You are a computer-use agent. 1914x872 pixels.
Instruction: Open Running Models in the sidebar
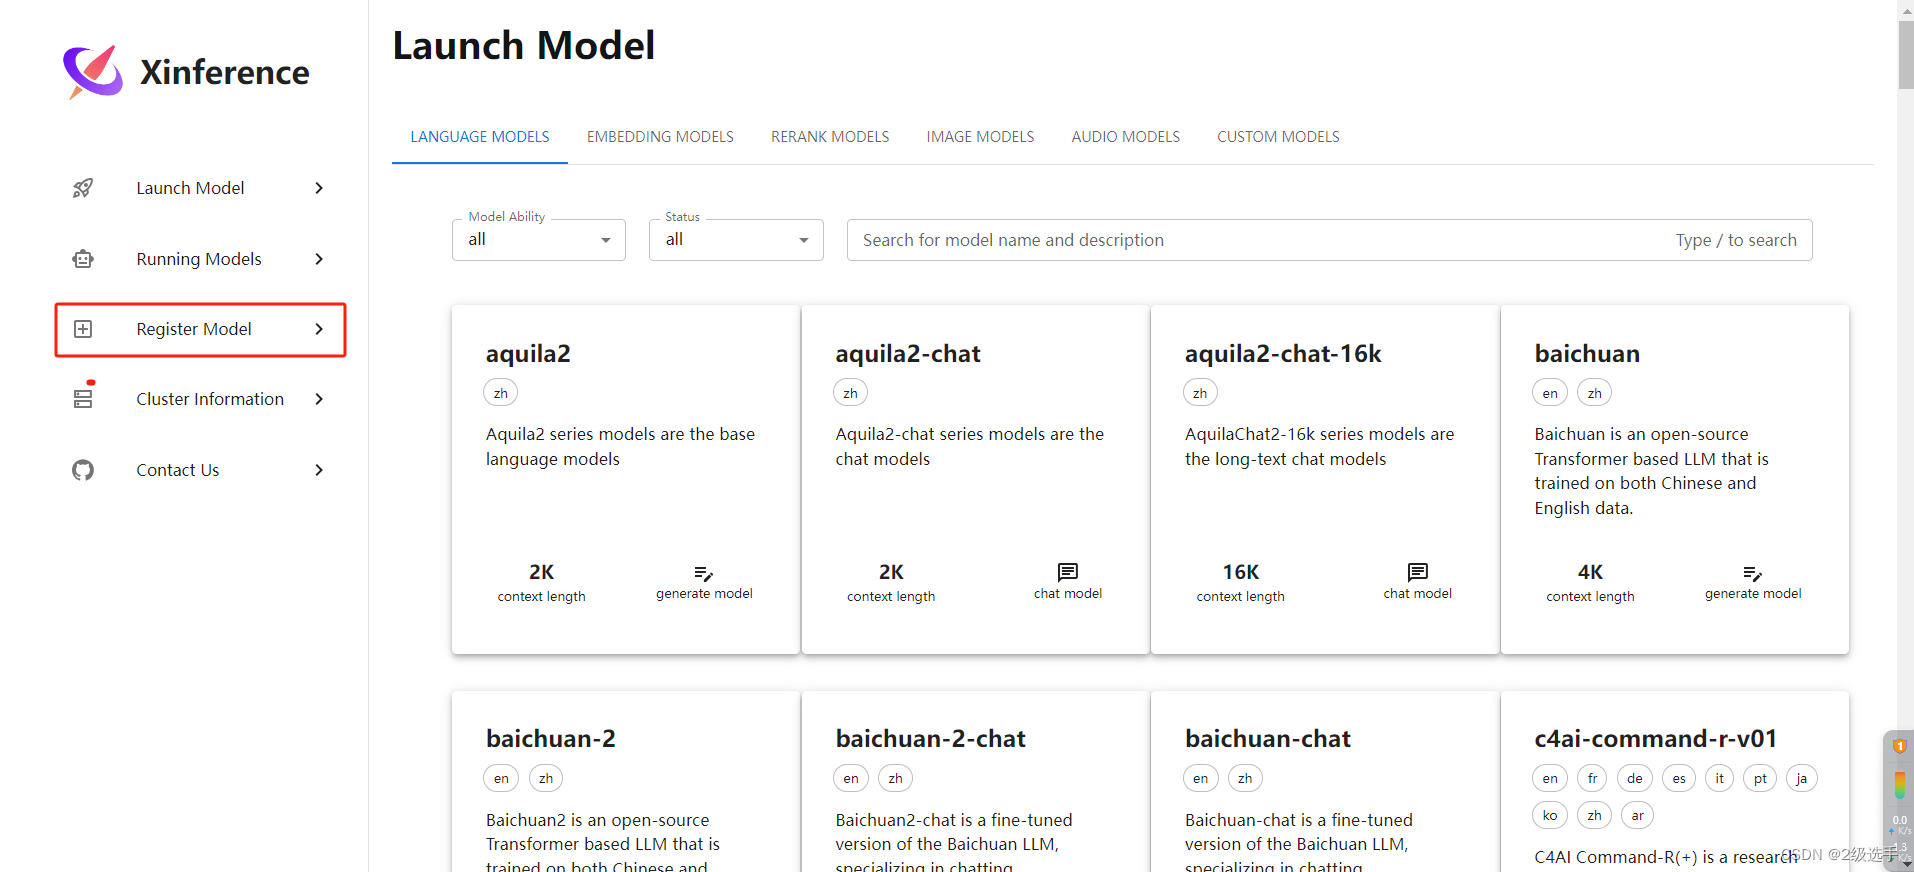[200, 259]
